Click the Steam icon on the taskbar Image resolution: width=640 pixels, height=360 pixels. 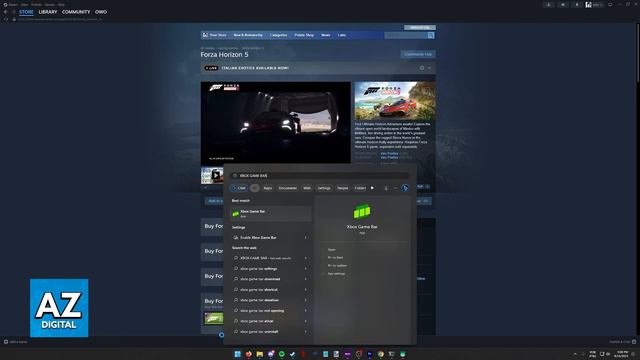point(293,354)
